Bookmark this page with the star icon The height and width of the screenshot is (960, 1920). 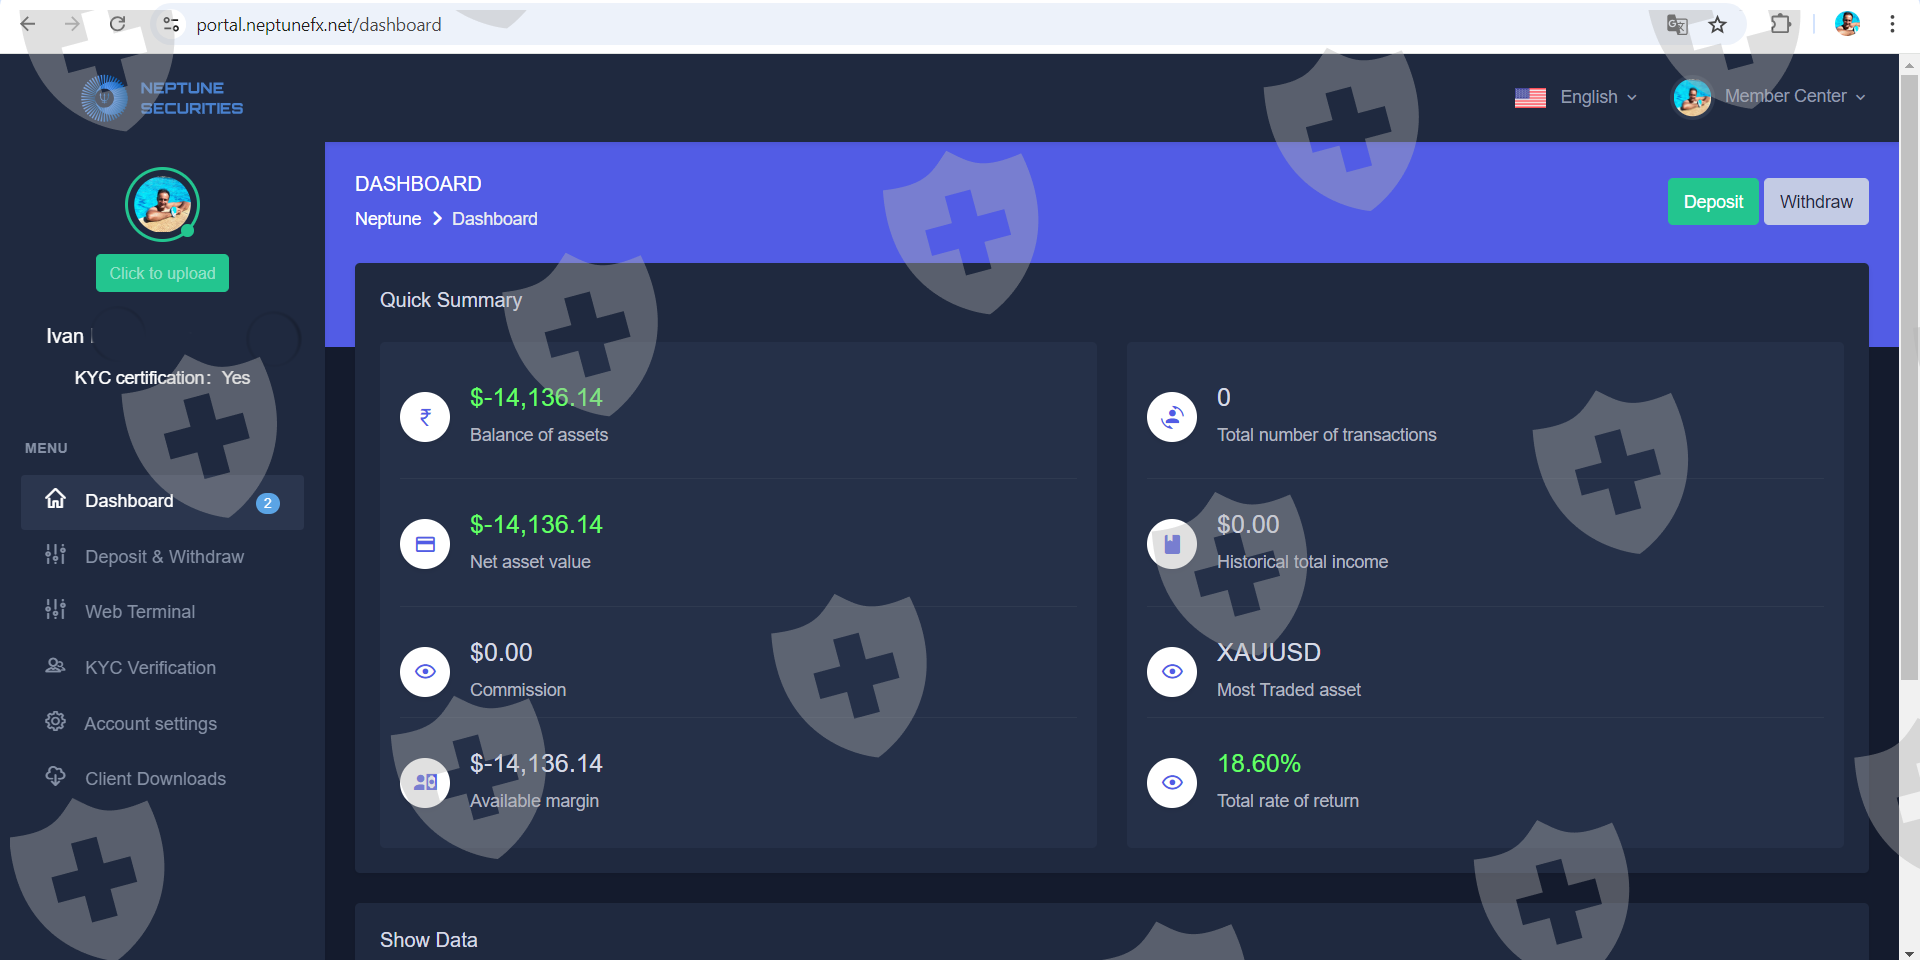coord(1717,25)
